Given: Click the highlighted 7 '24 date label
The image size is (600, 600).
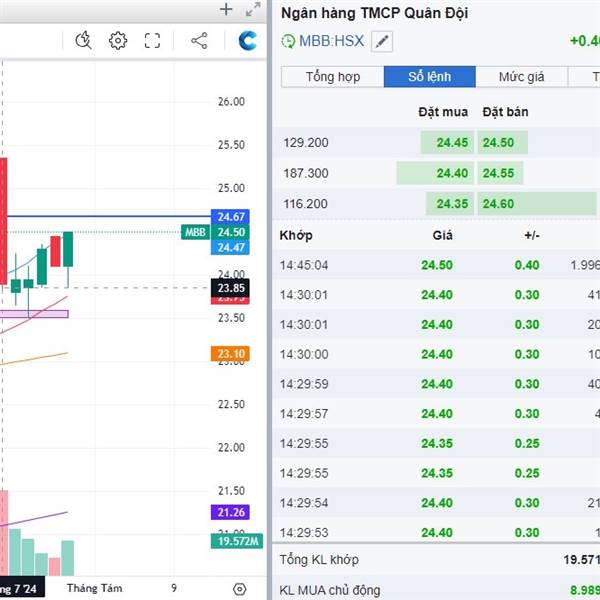Looking at the screenshot, I should coord(21,588).
